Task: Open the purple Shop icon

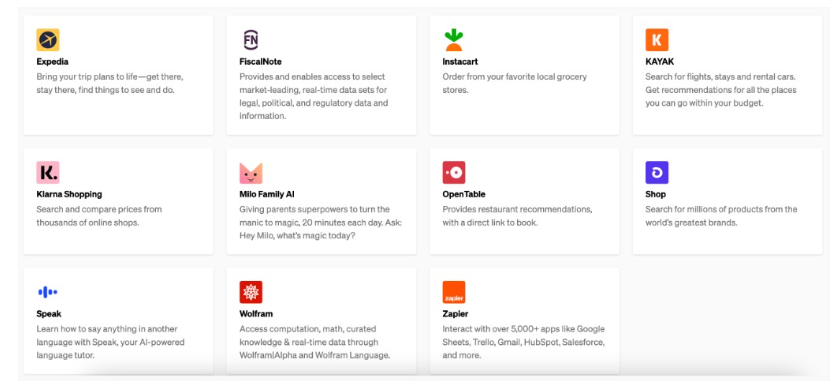Action: [x=657, y=173]
